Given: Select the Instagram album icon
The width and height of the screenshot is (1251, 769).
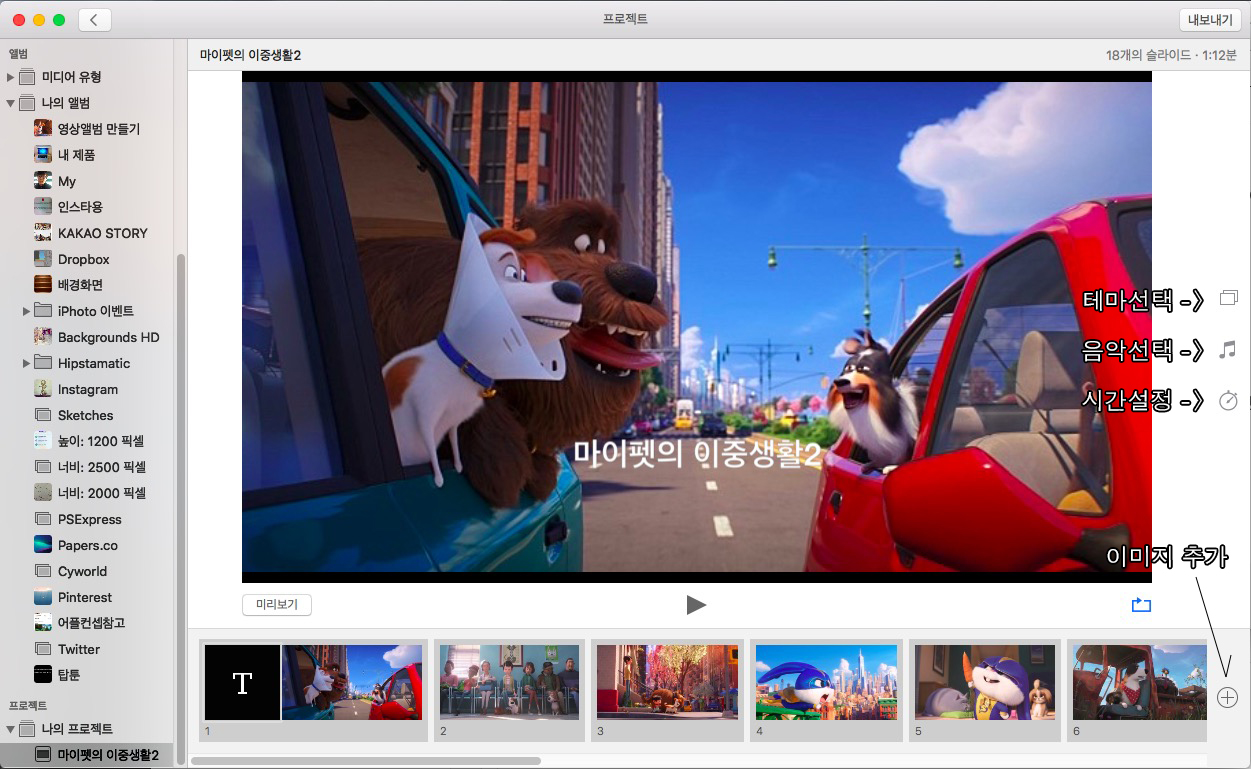Looking at the screenshot, I should (x=43, y=389).
